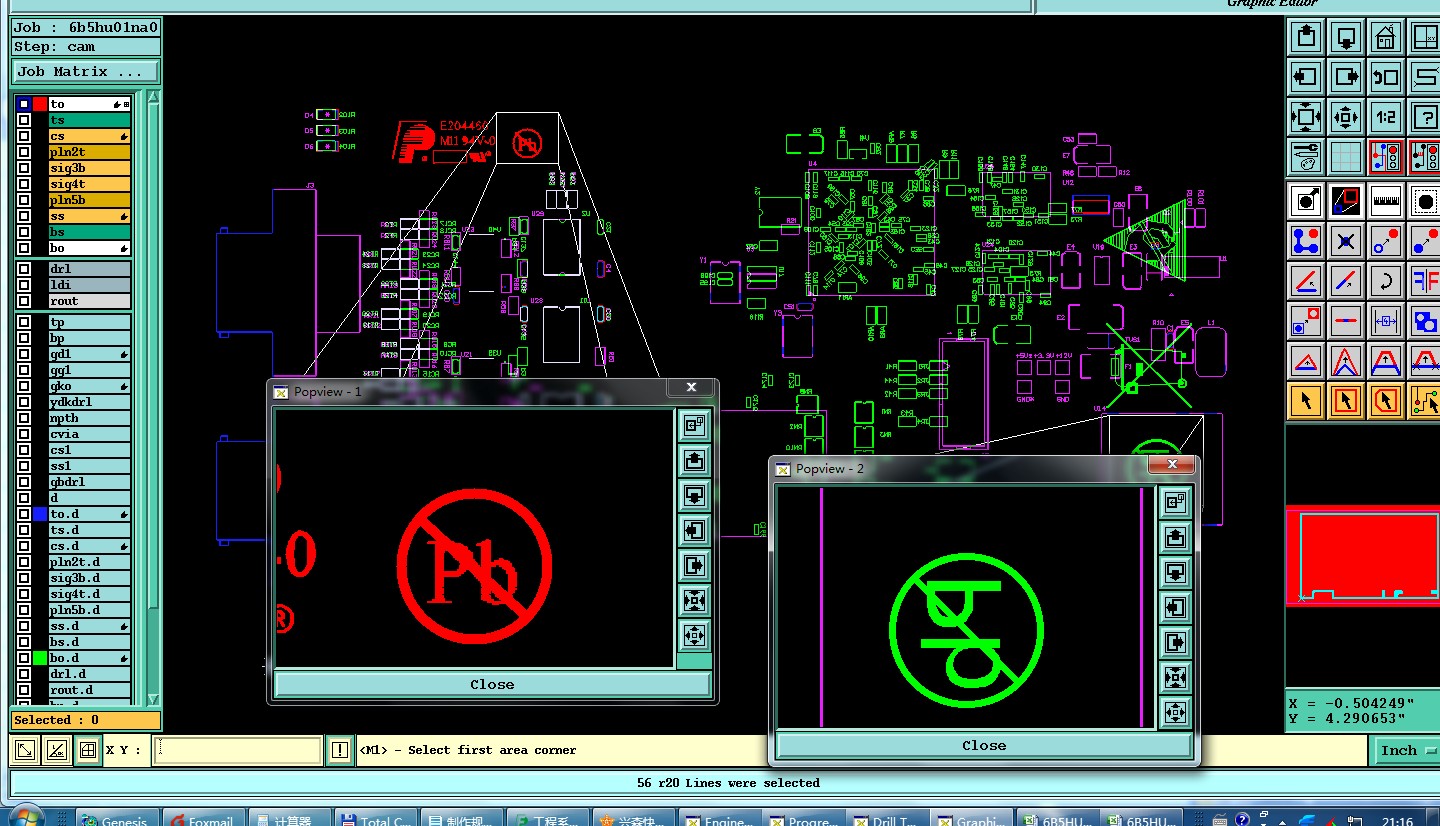This screenshot has height=826, width=1440.
Task: Close Popview - 2 with Close button
Action: pyautogui.click(x=984, y=746)
